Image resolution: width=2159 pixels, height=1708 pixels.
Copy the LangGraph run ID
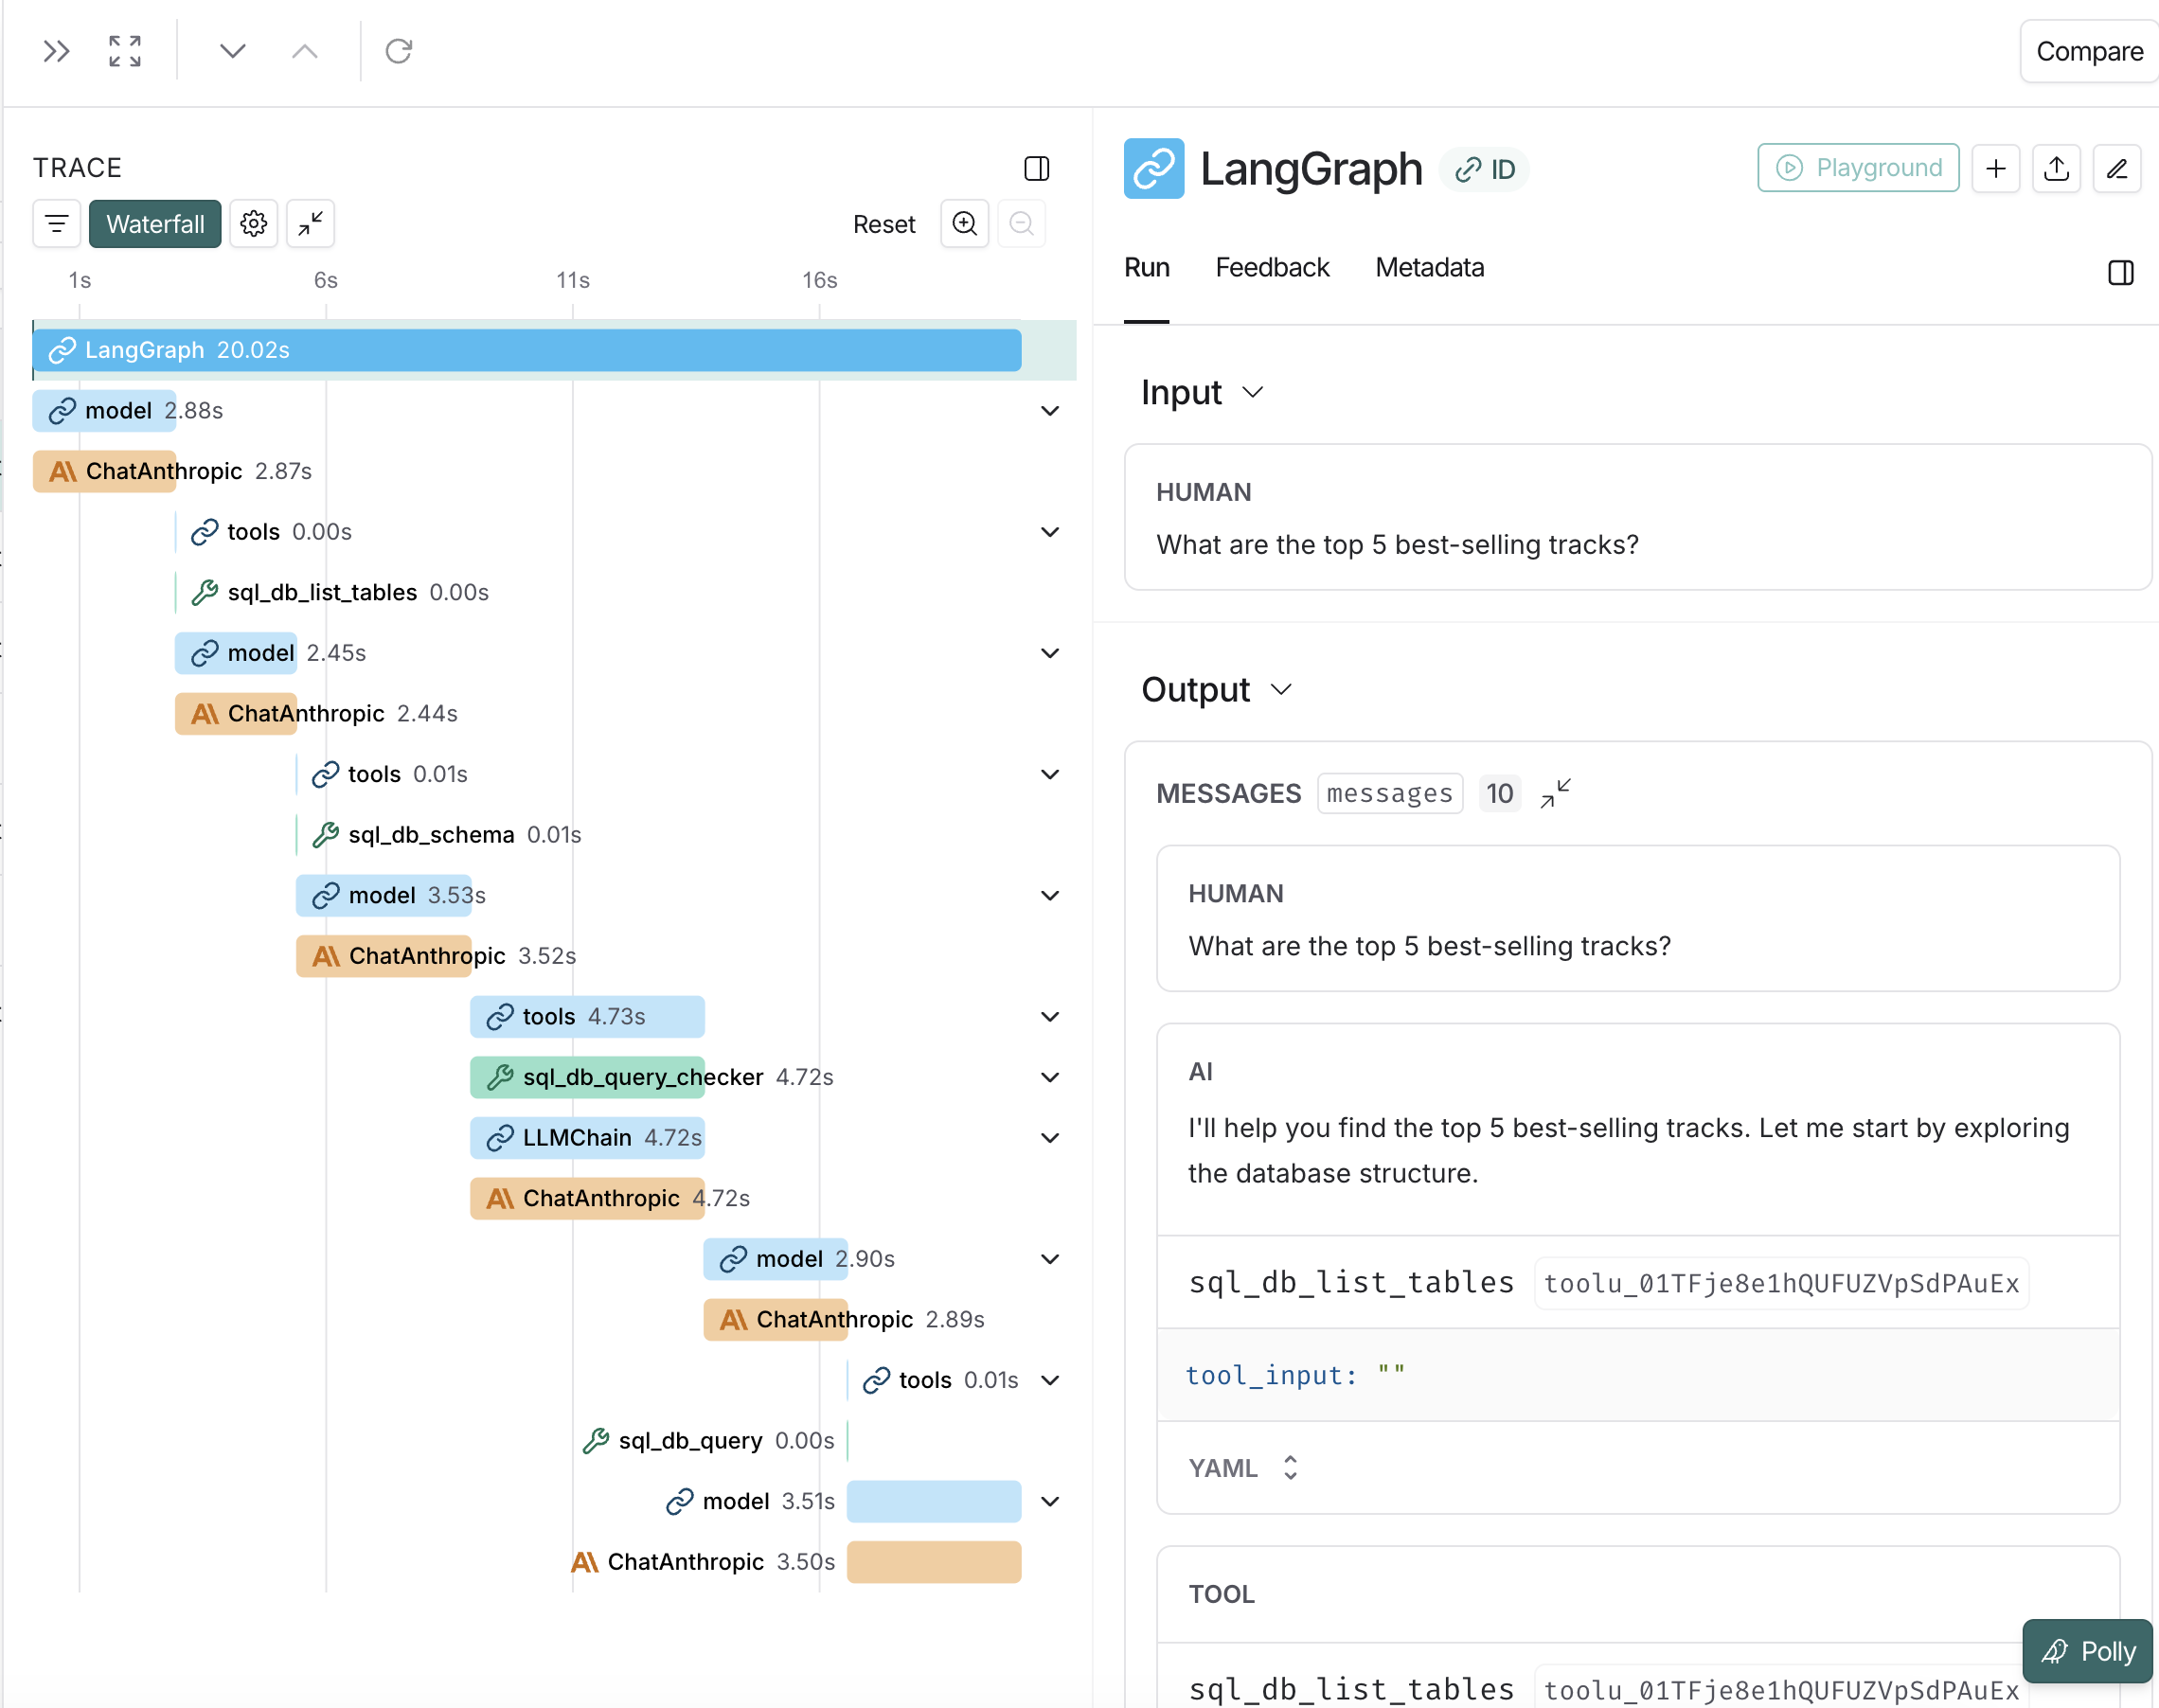click(x=1485, y=169)
